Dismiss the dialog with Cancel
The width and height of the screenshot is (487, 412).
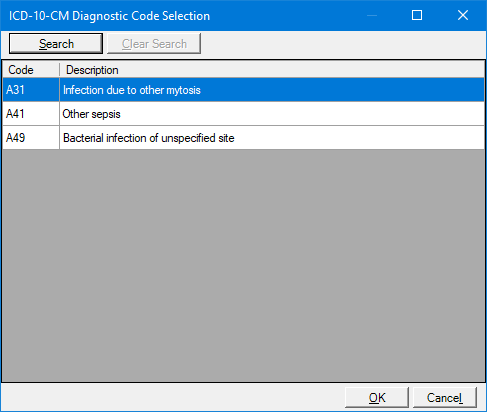pos(445,397)
